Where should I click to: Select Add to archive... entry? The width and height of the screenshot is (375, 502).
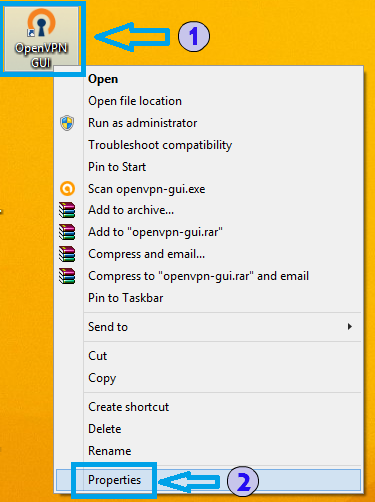tap(208, 210)
